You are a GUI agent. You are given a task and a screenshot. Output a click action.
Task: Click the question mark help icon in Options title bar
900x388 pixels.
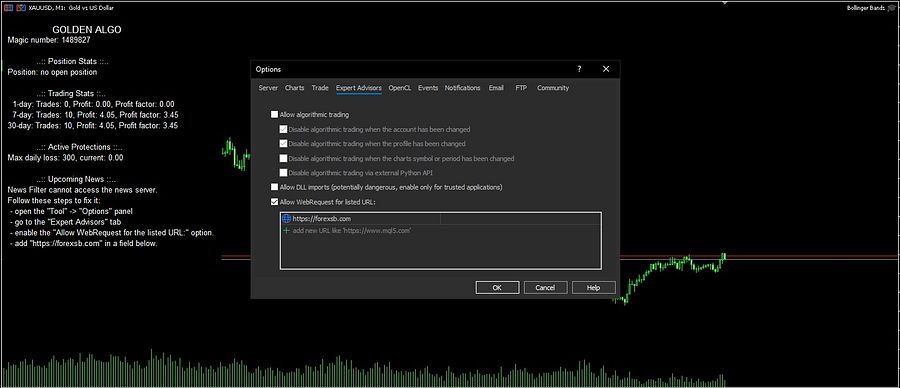(579, 69)
